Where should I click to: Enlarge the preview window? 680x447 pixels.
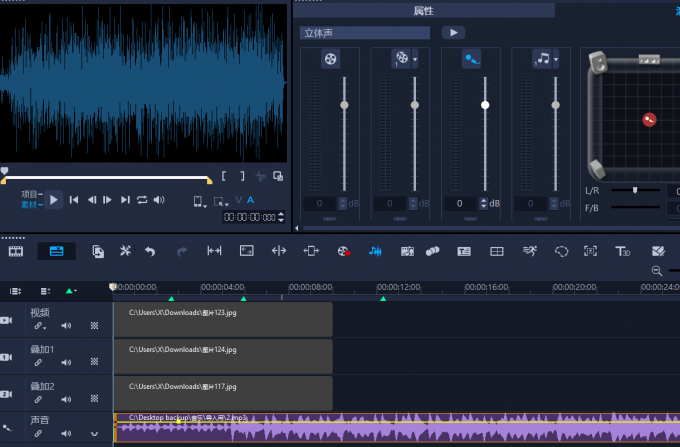(x=278, y=176)
